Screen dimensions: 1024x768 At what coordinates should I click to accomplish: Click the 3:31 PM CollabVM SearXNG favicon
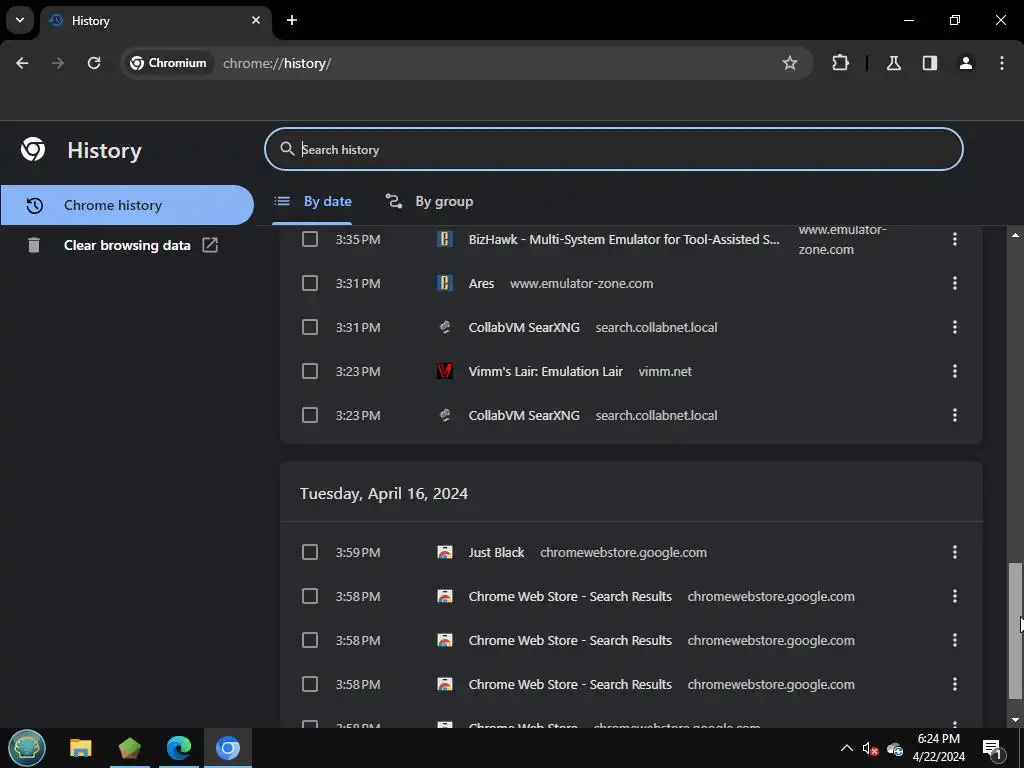(445, 327)
